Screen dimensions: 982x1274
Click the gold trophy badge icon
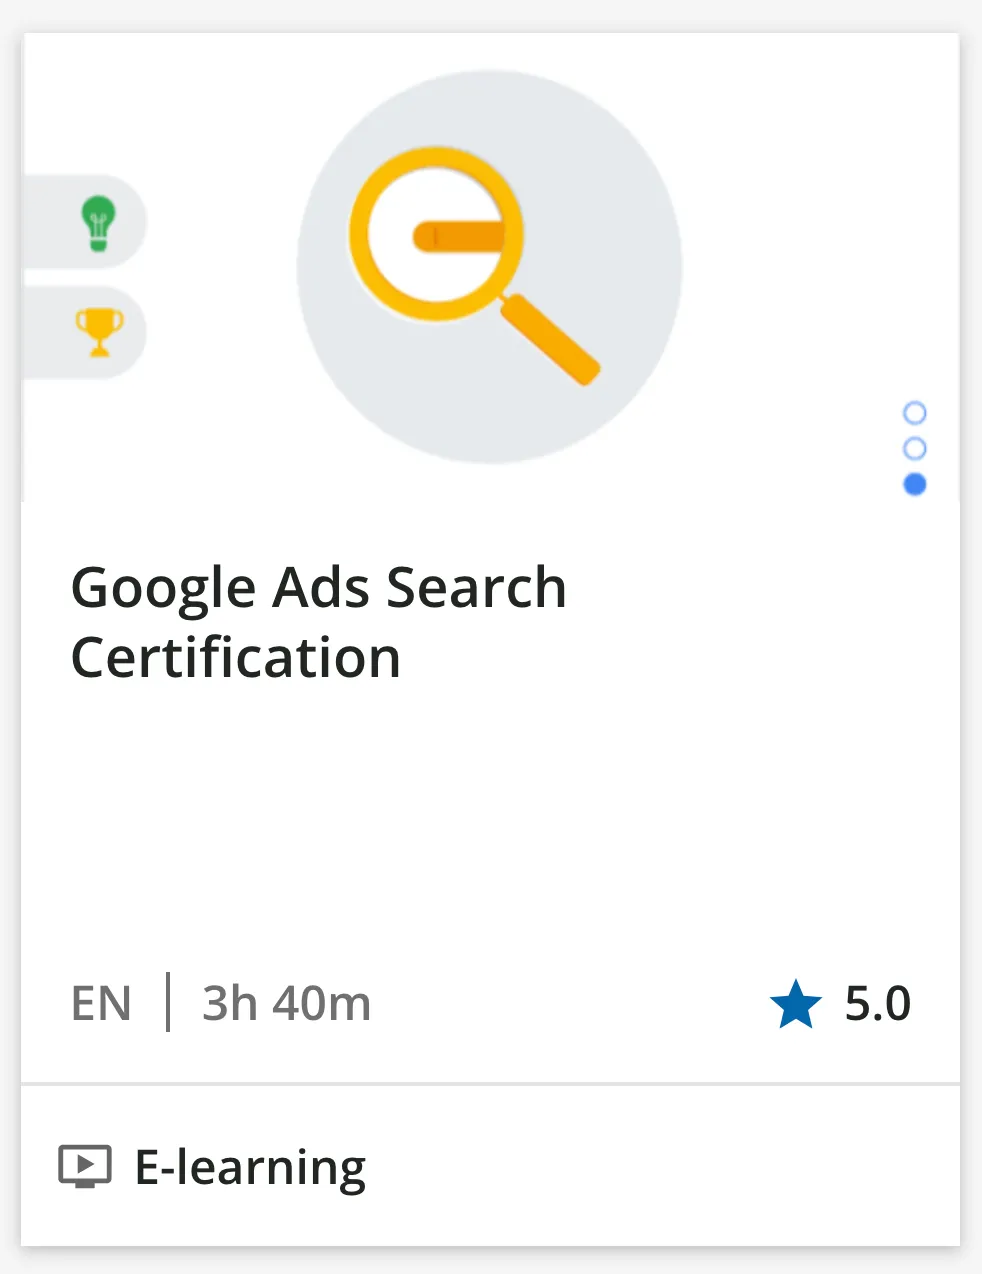(99, 332)
